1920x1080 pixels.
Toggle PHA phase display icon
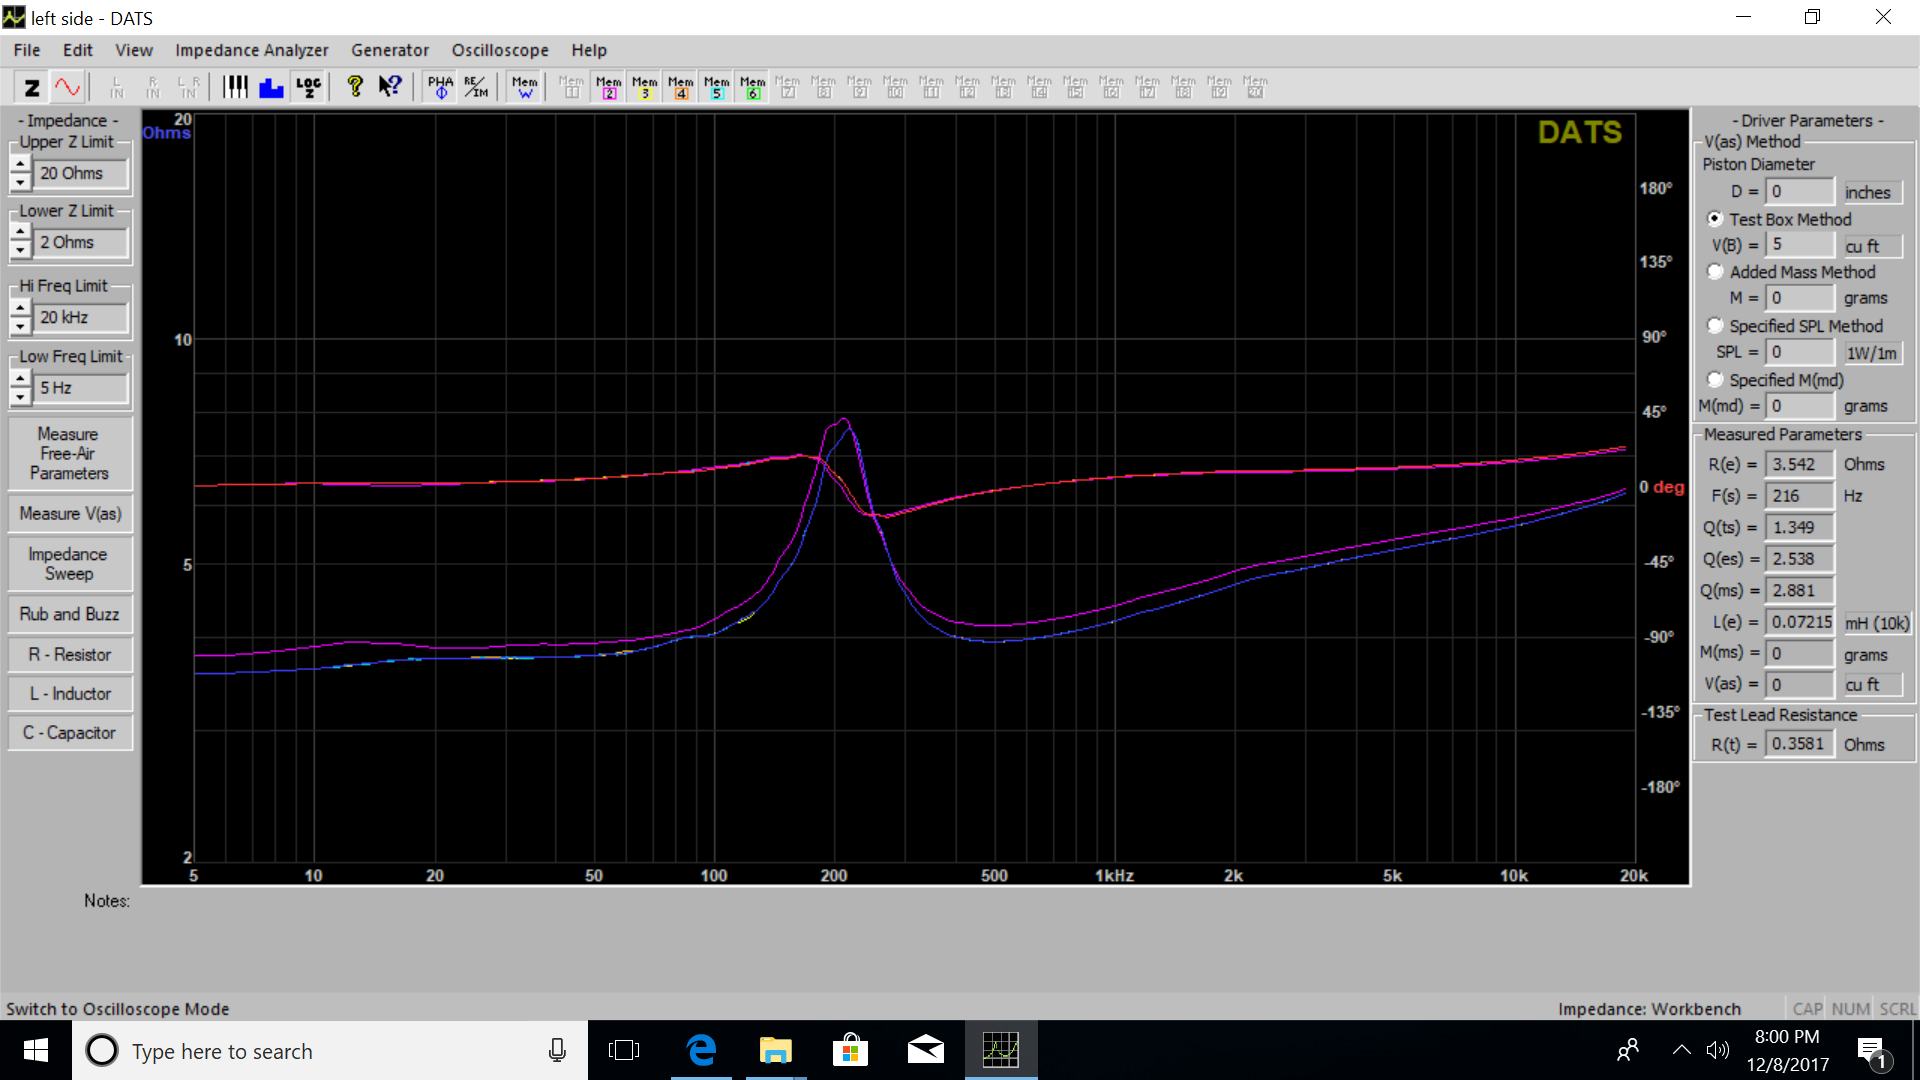440,87
